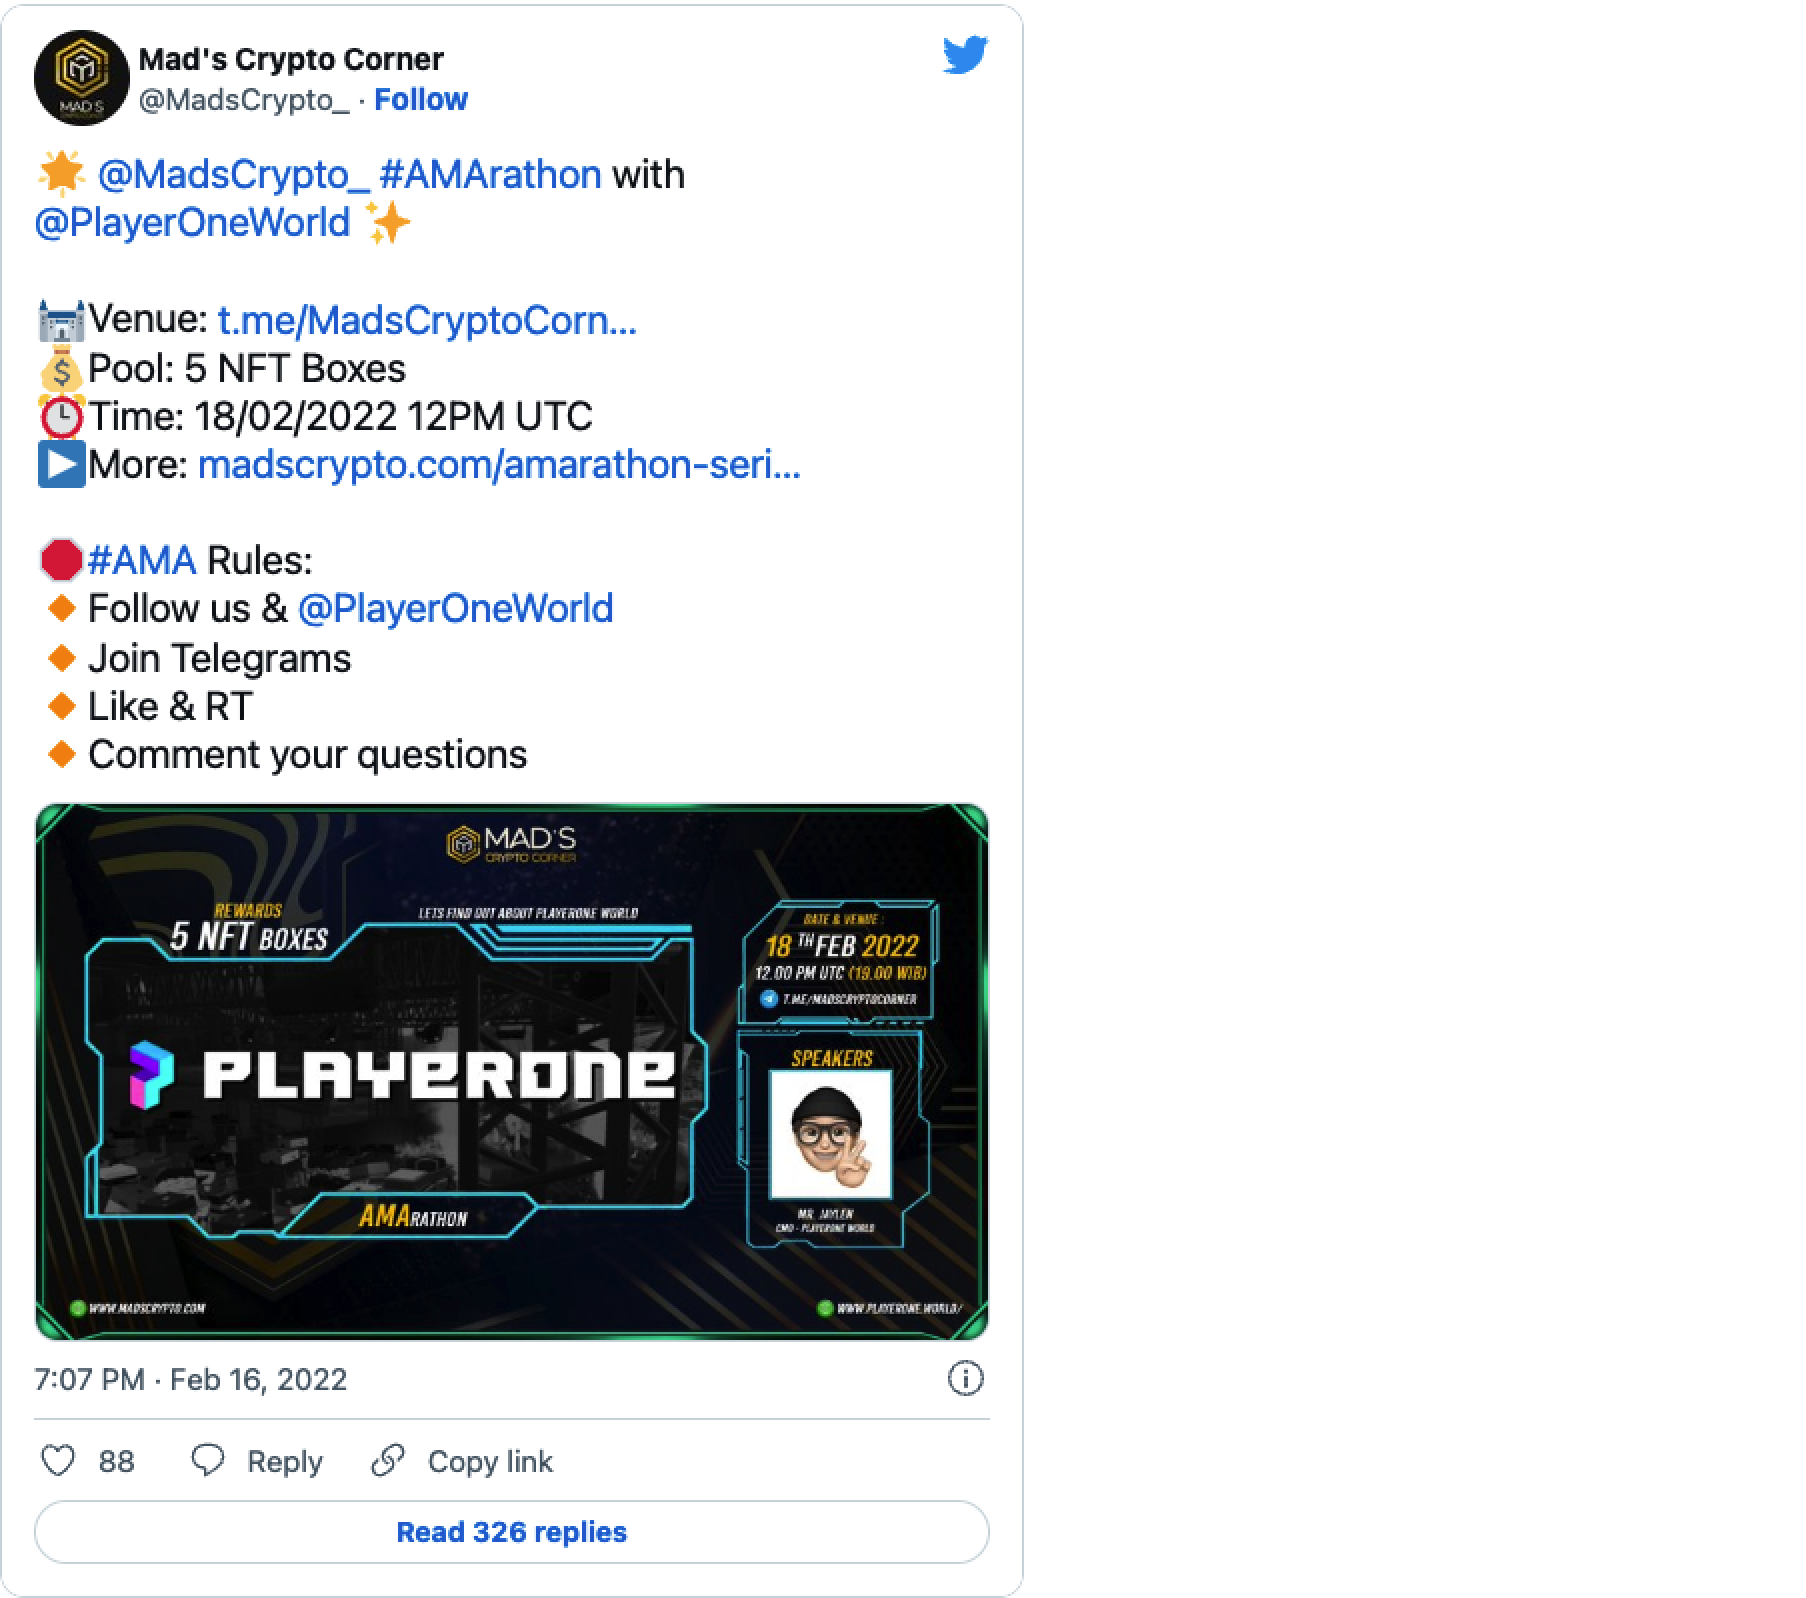Click the reply speech bubble icon
The width and height of the screenshot is (1806, 1598).
pos(208,1460)
